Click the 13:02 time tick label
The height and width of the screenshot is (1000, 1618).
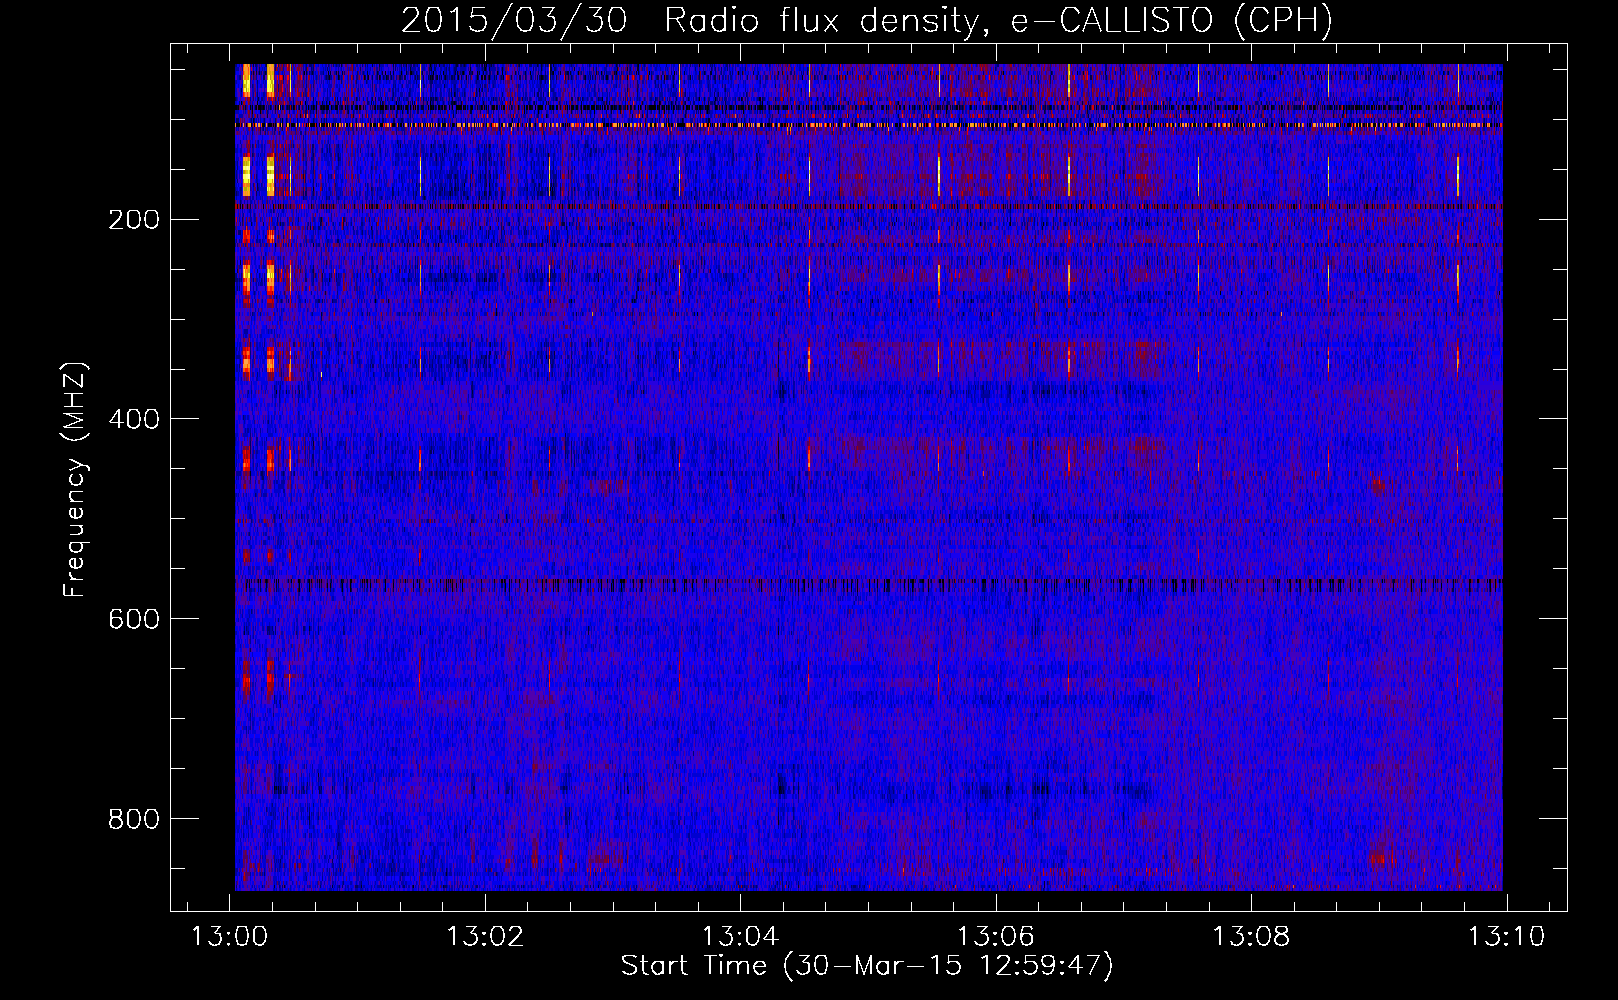tap(485, 937)
